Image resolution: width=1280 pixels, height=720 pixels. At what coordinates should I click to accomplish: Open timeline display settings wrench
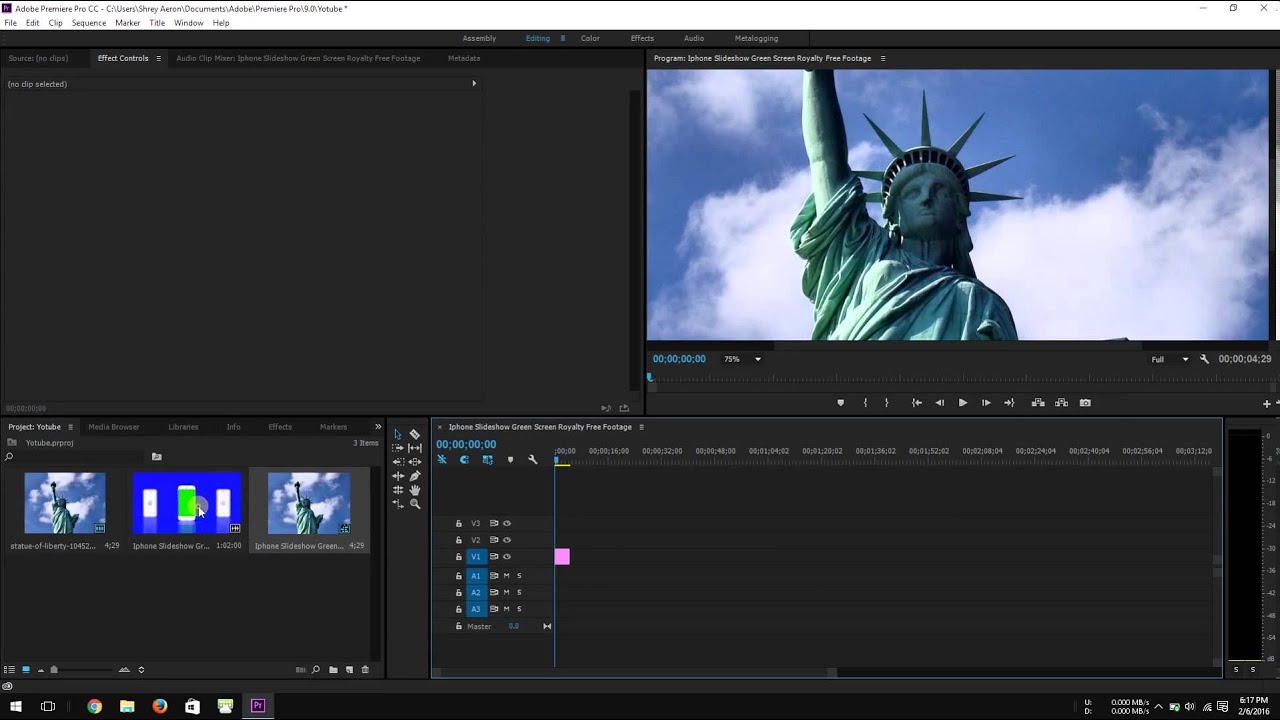[x=532, y=460]
